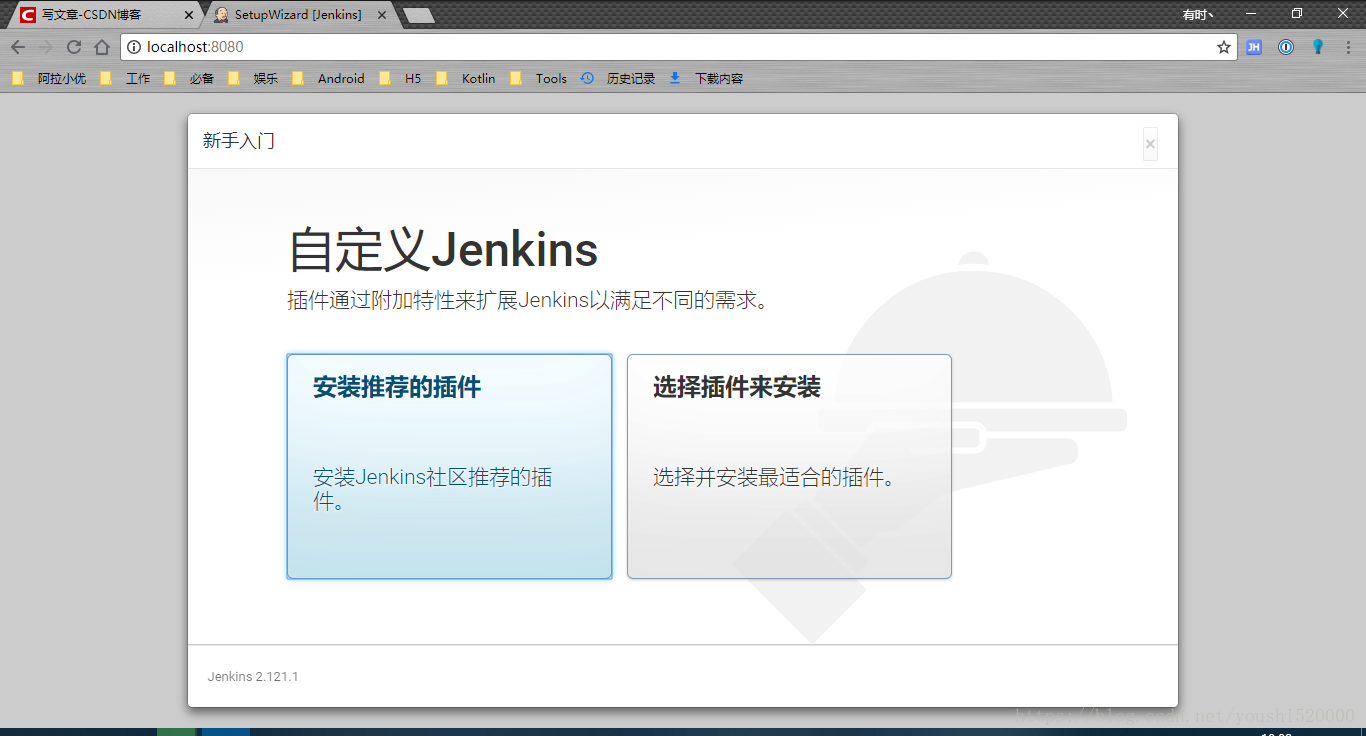Go to the browser home page icon
This screenshot has height=736, width=1366.
click(x=102, y=47)
